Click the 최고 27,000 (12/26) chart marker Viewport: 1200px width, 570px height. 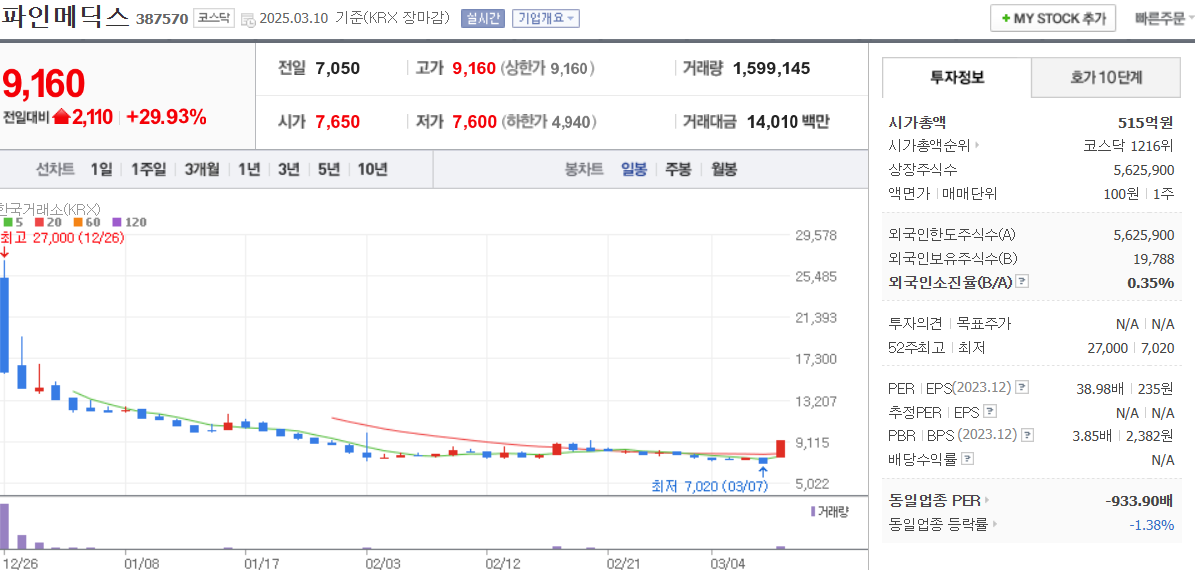62,237
